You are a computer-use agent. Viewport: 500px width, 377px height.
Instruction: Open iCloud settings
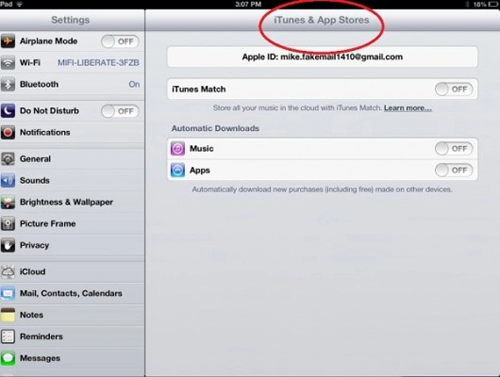coord(72,272)
